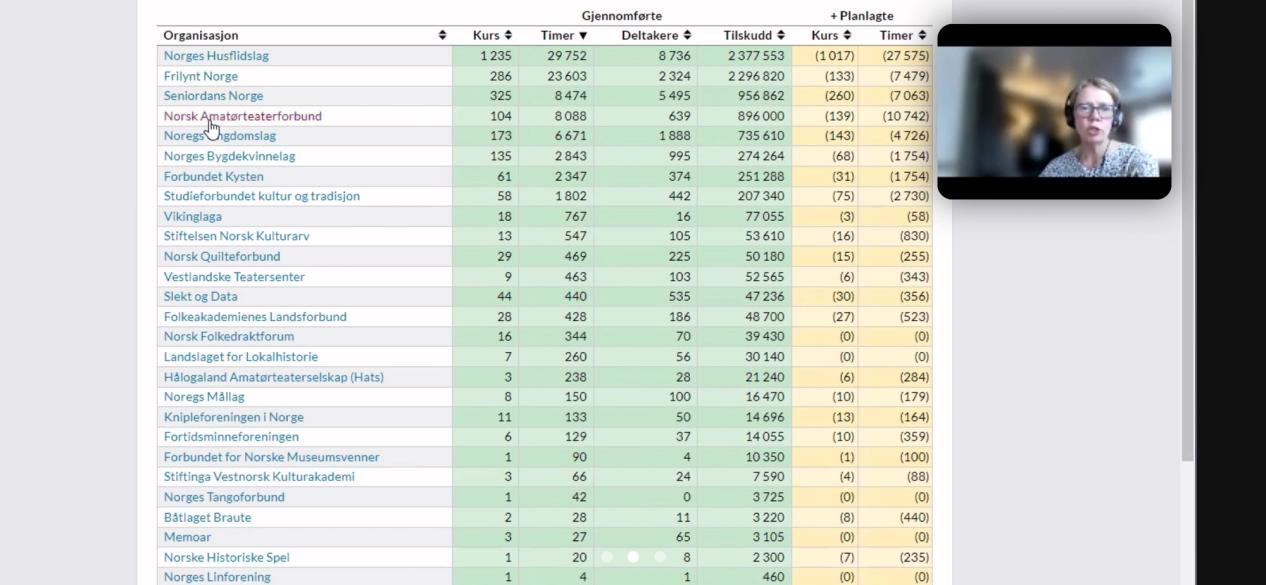
Task: Open Båtlaget Braute link
Action: pos(208,517)
